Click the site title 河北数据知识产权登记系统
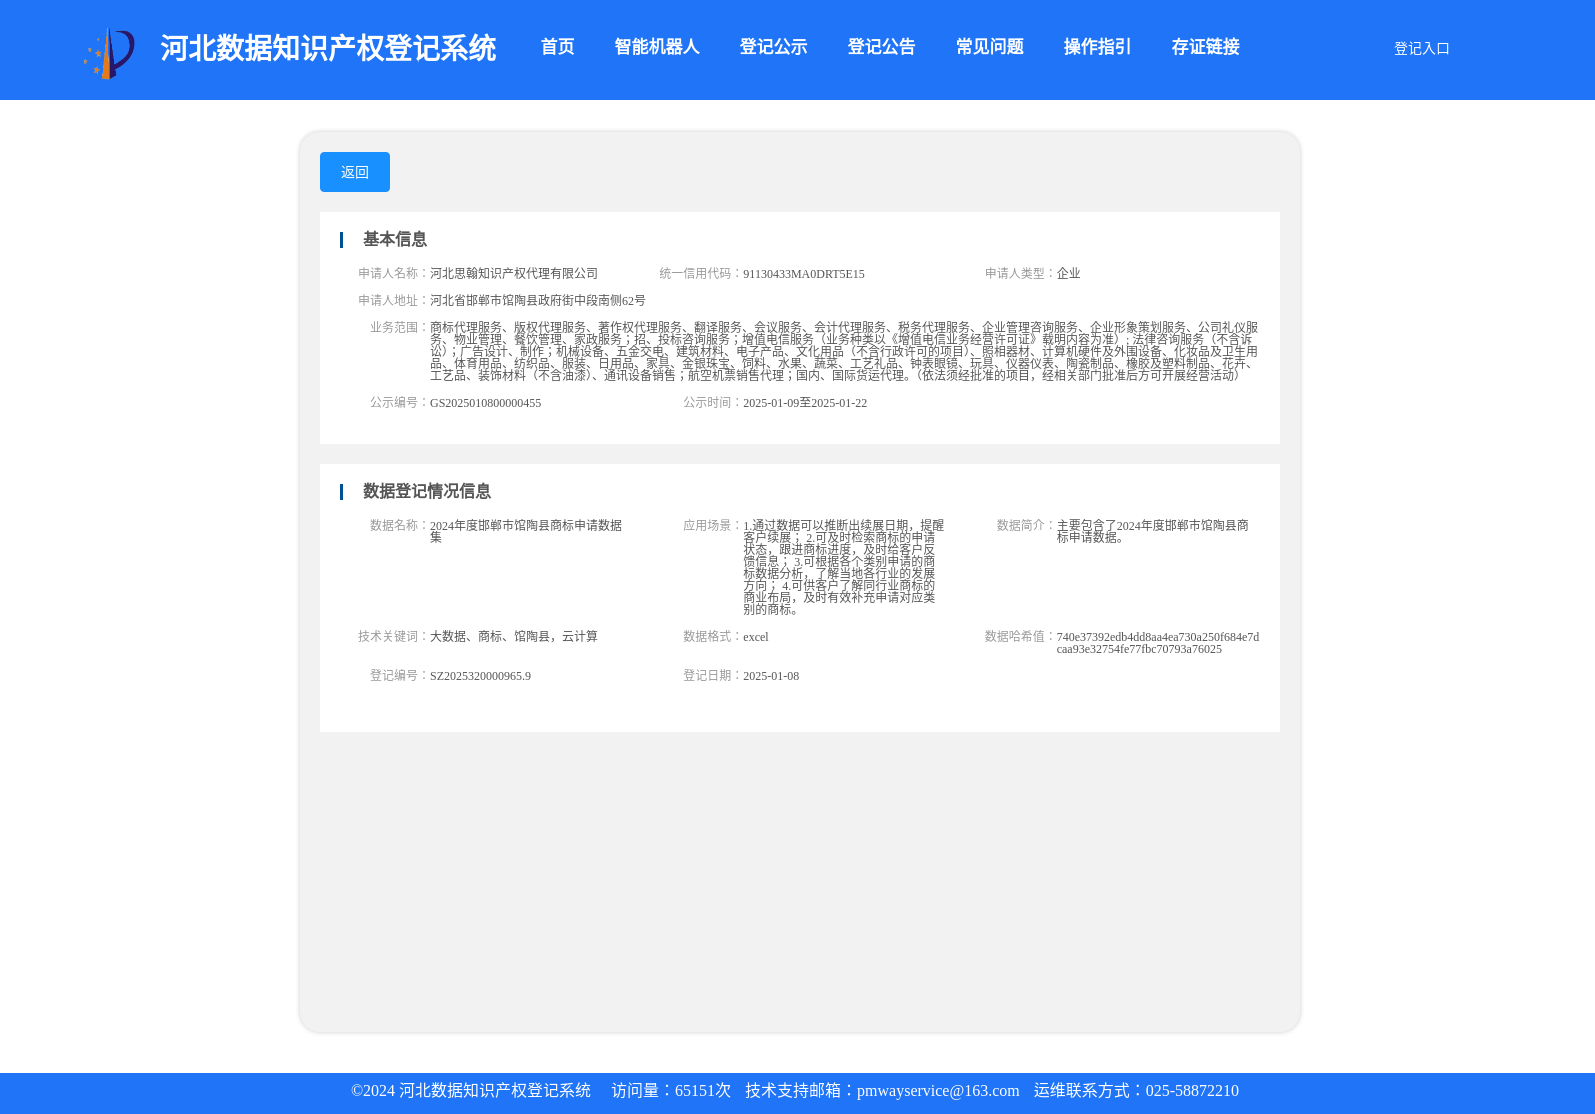This screenshot has height=1114, width=1595. click(x=328, y=48)
